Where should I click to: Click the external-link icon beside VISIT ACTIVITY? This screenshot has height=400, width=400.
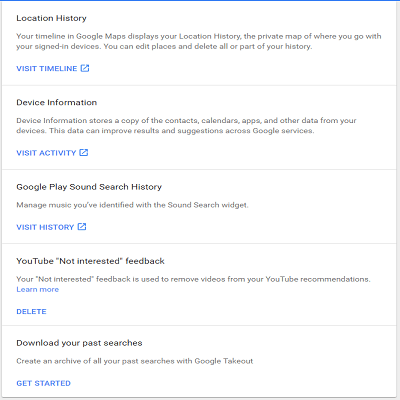pos(84,153)
